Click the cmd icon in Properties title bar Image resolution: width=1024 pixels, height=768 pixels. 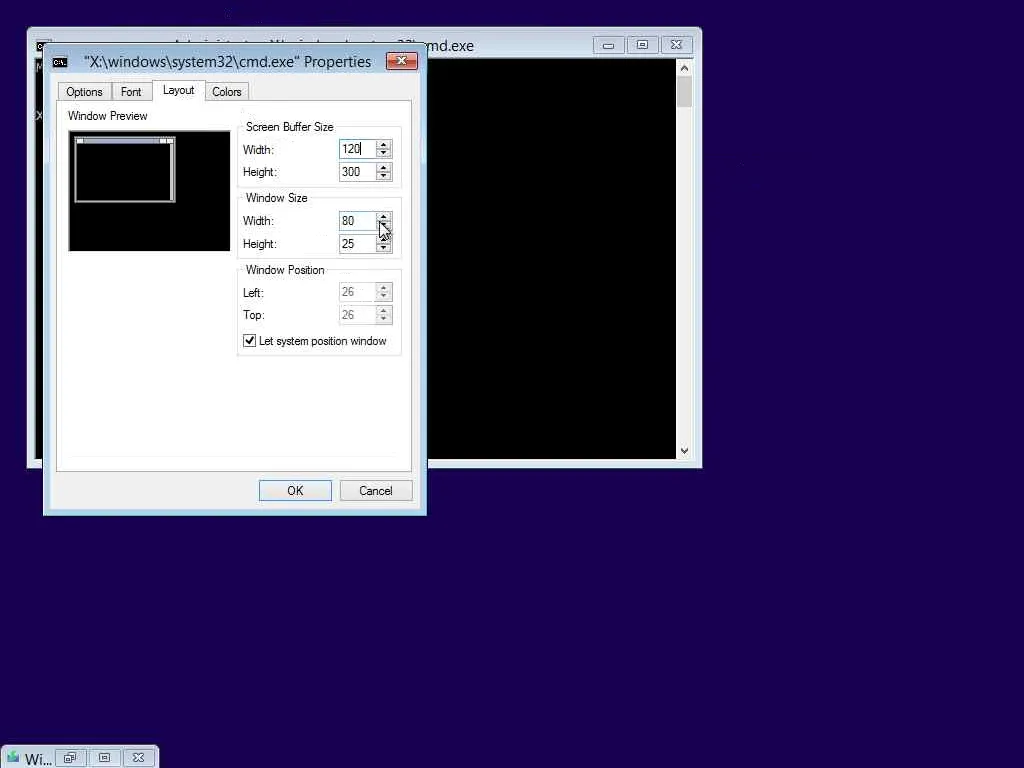click(60, 62)
